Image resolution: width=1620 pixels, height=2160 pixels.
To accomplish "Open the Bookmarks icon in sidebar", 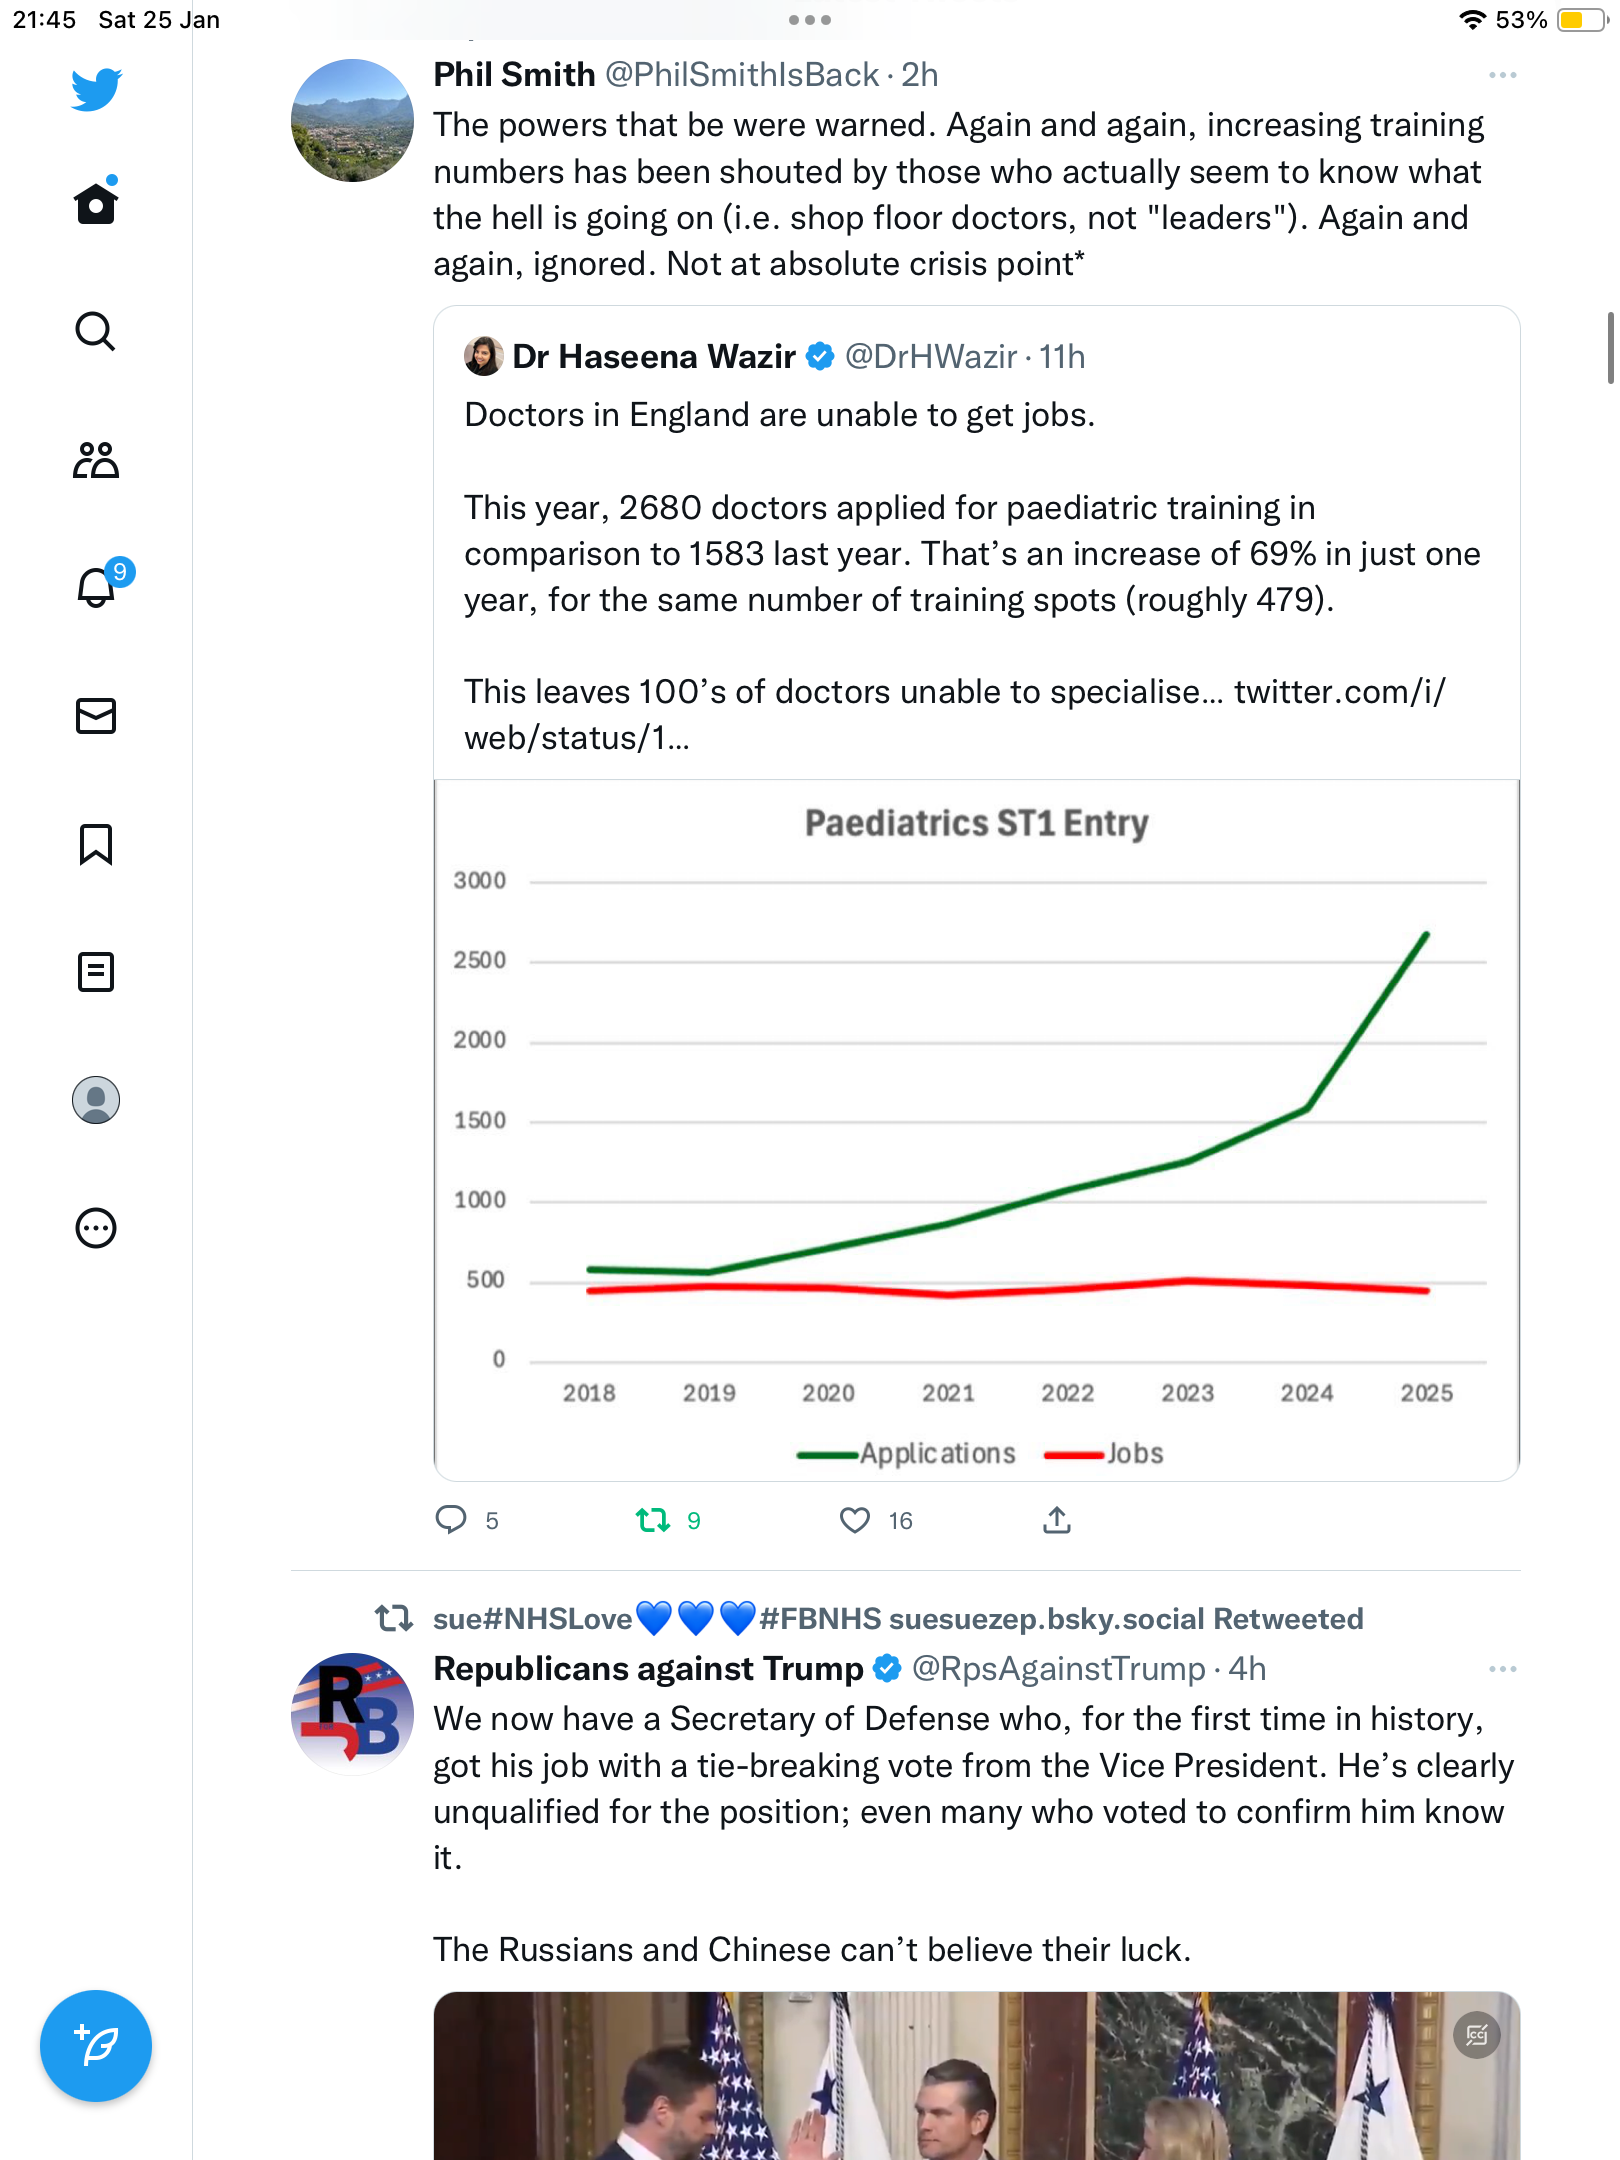I will [96, 844].
